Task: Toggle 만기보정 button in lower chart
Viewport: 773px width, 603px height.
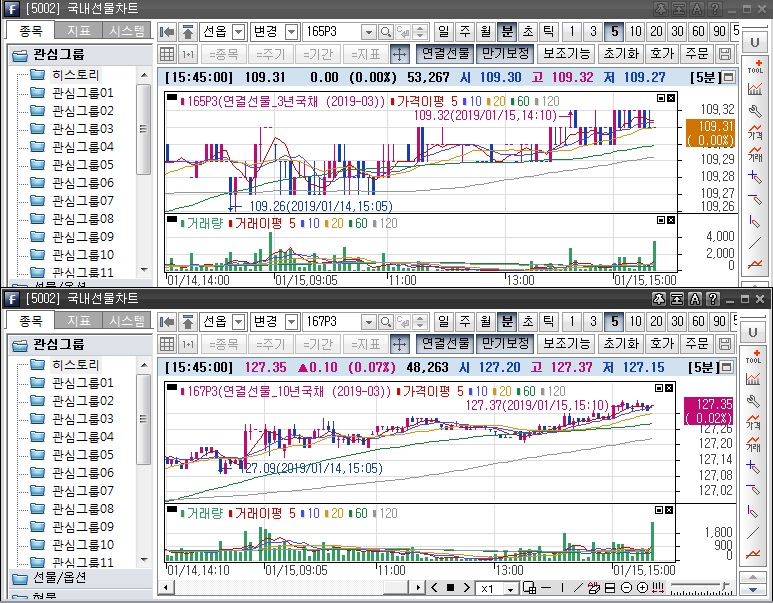Action: [503, 343]
